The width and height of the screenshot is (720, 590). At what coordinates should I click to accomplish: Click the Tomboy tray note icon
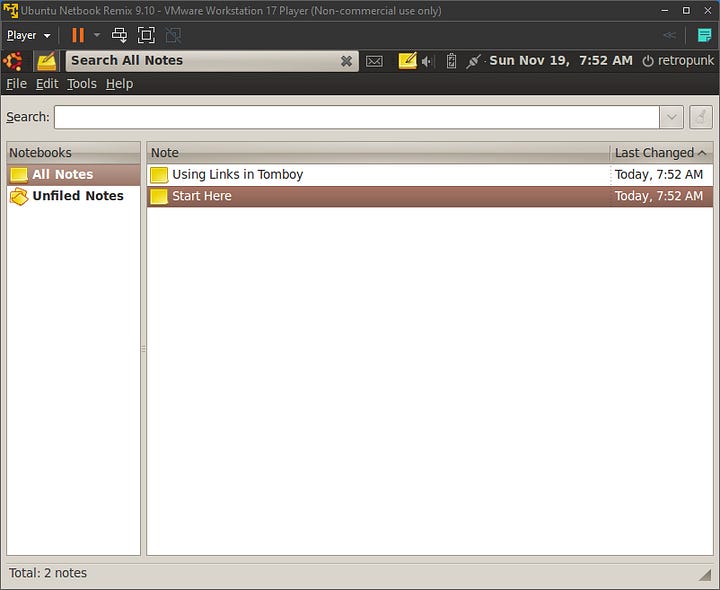[407, 61]
